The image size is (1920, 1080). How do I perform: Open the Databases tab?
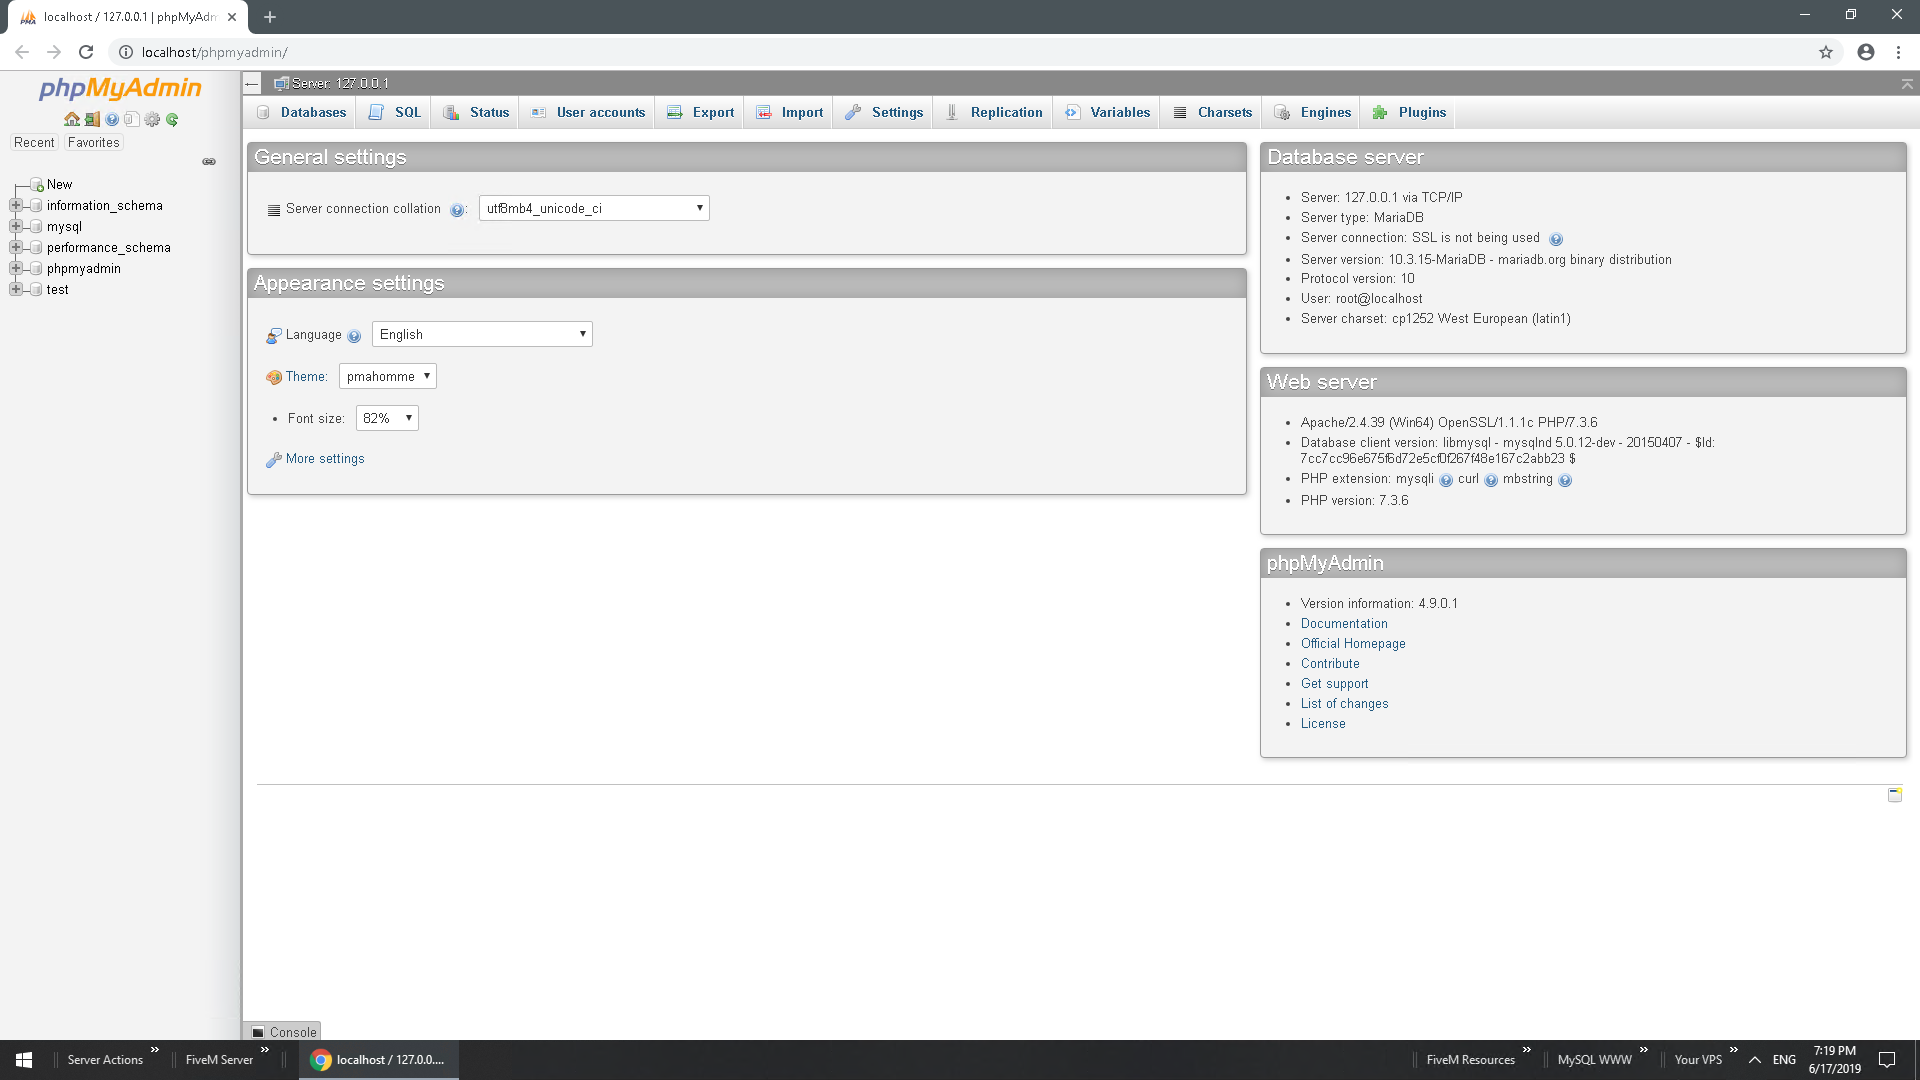click(x=301, y=113)
